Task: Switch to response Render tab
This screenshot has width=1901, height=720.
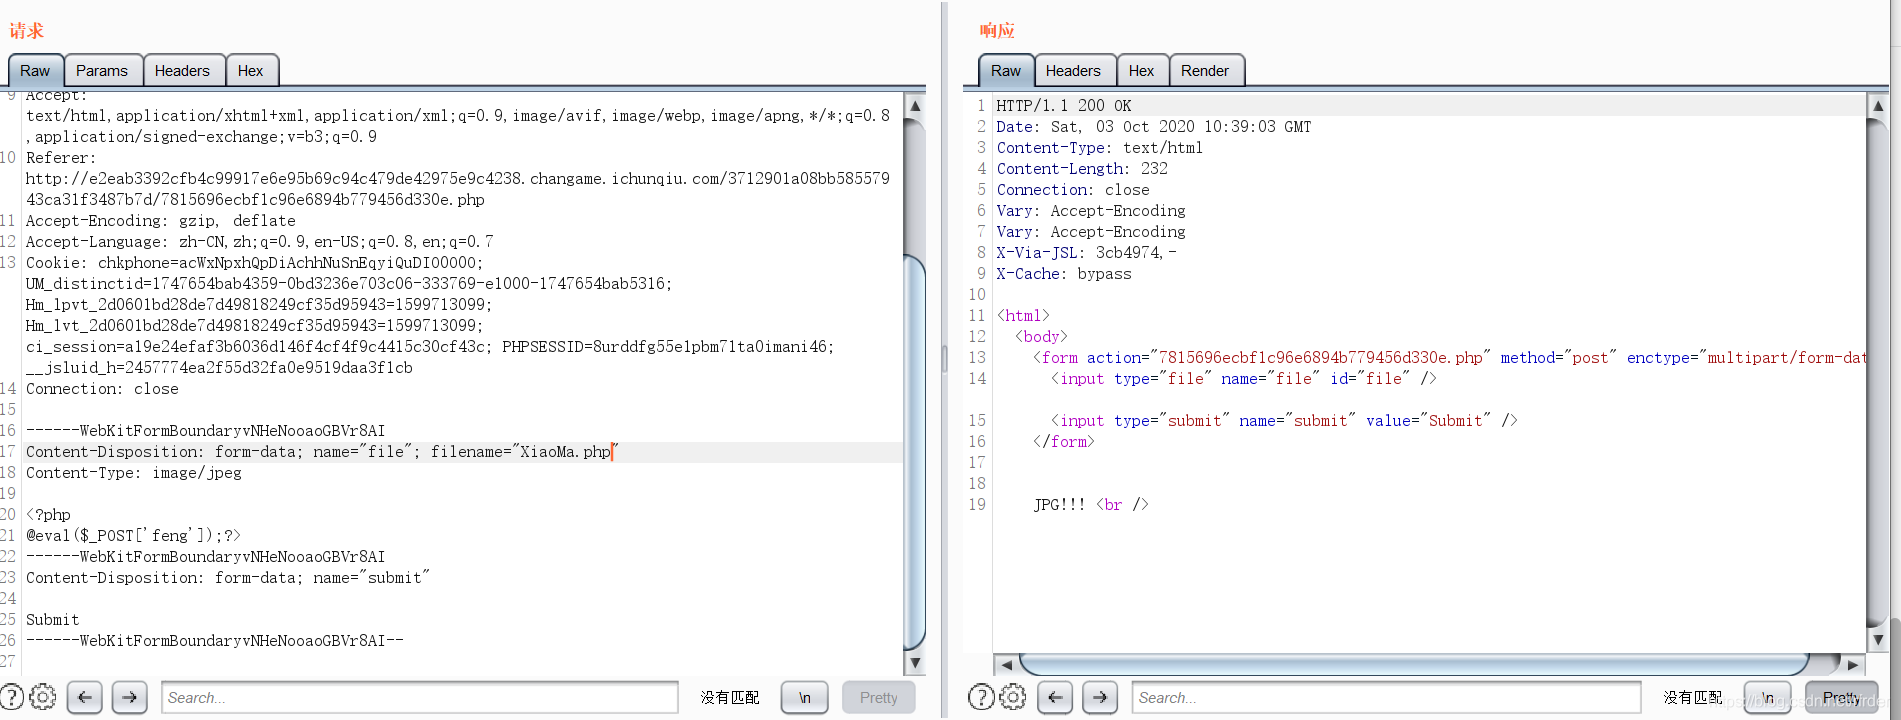Action: (x=1205, y=70)
